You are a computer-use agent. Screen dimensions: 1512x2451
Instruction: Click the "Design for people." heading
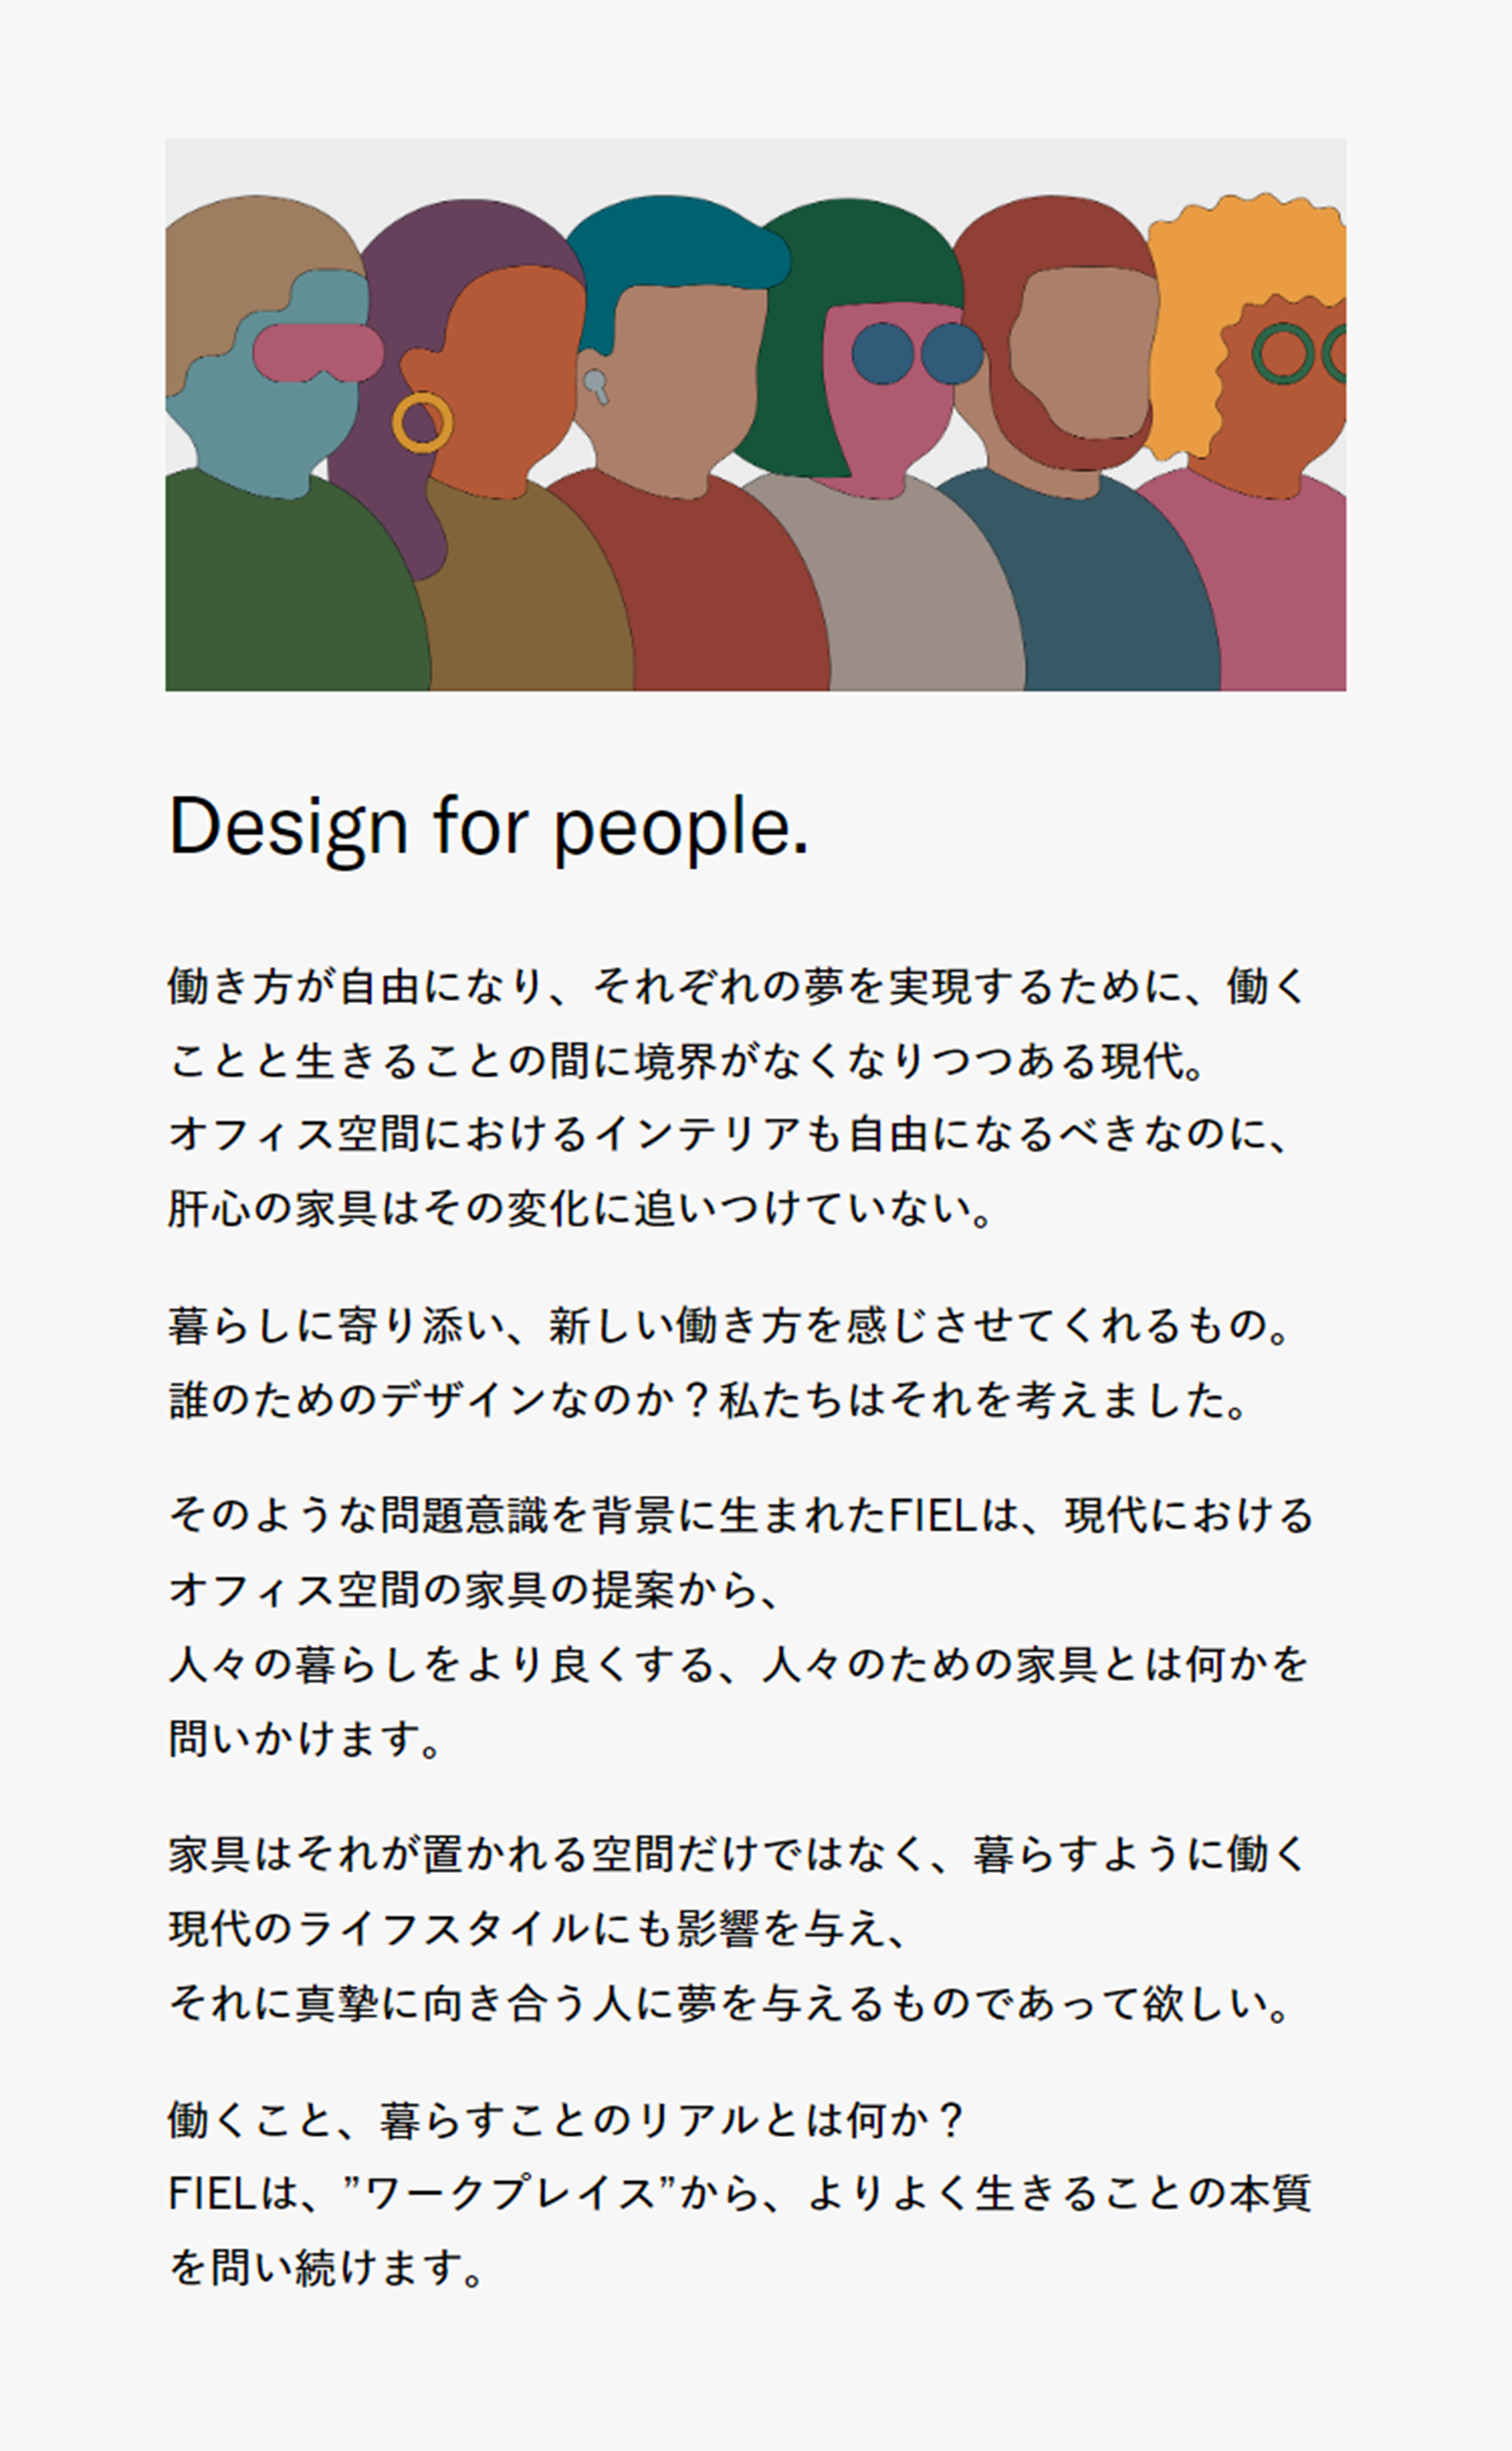488,827
